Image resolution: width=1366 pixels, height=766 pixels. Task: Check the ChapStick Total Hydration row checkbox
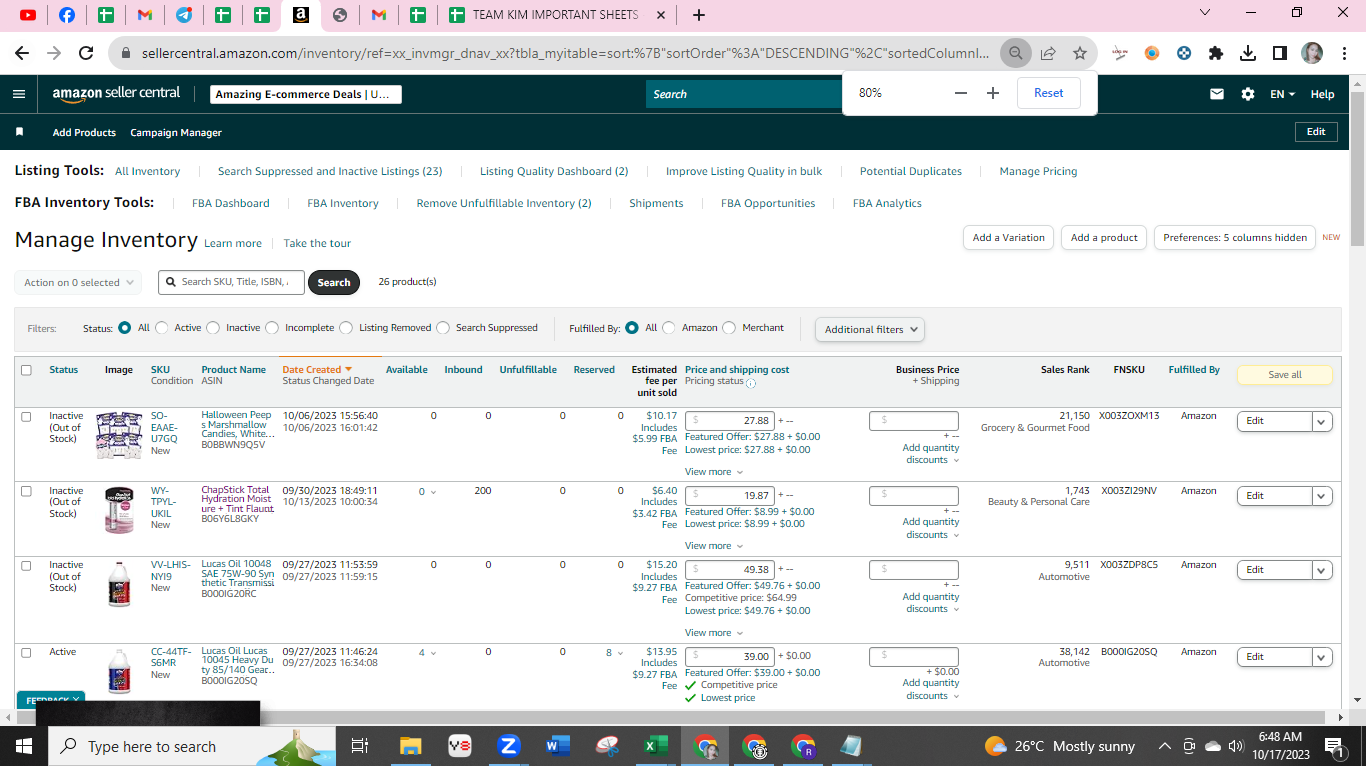point(27,492)
